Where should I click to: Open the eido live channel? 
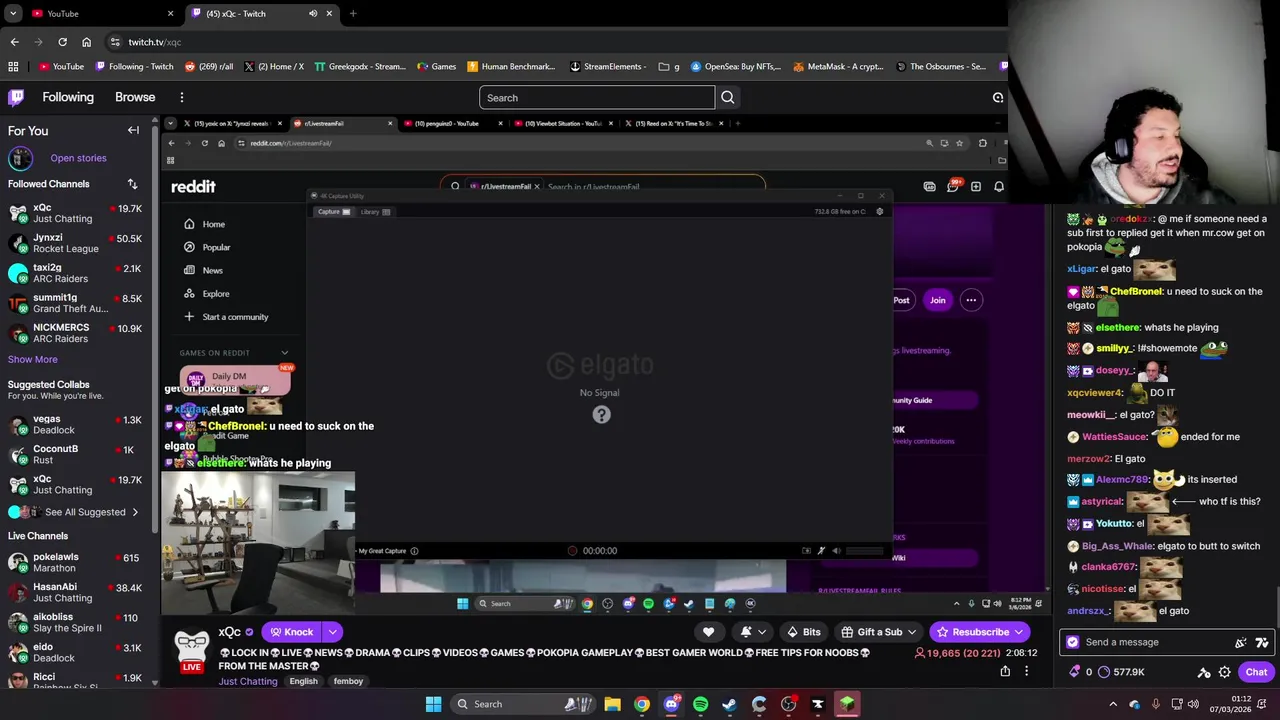[x=76, y=653]
